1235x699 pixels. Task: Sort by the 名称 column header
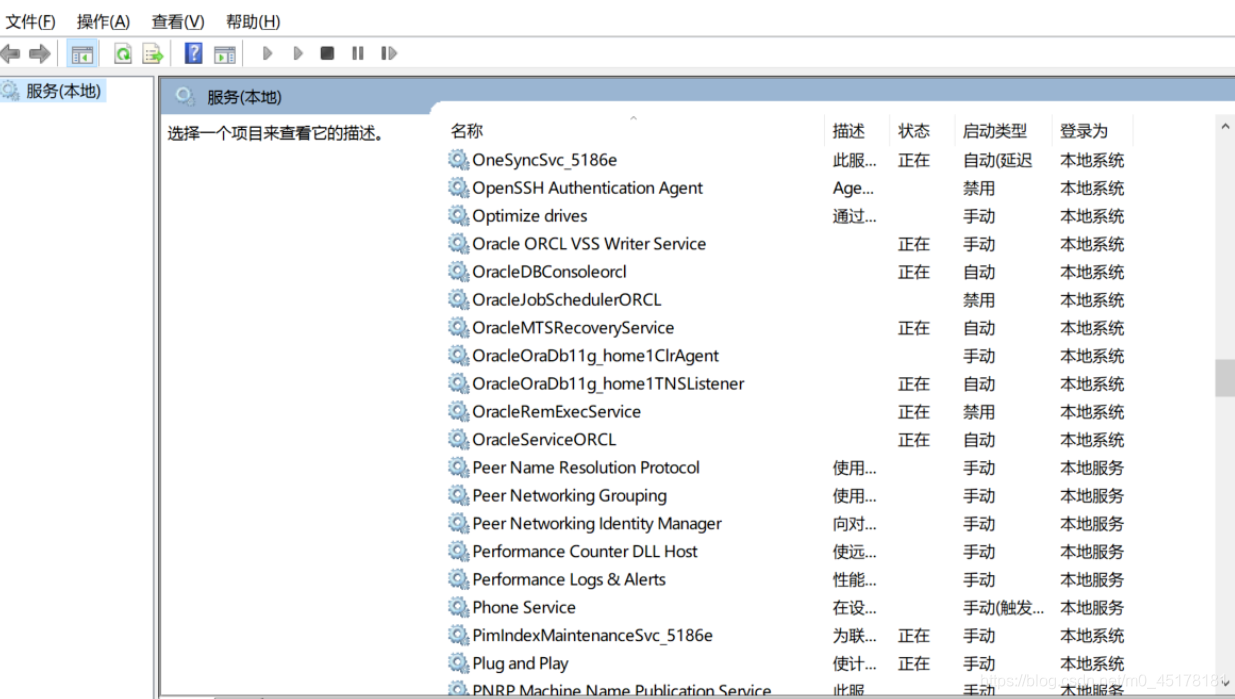(x=467, y=131)
